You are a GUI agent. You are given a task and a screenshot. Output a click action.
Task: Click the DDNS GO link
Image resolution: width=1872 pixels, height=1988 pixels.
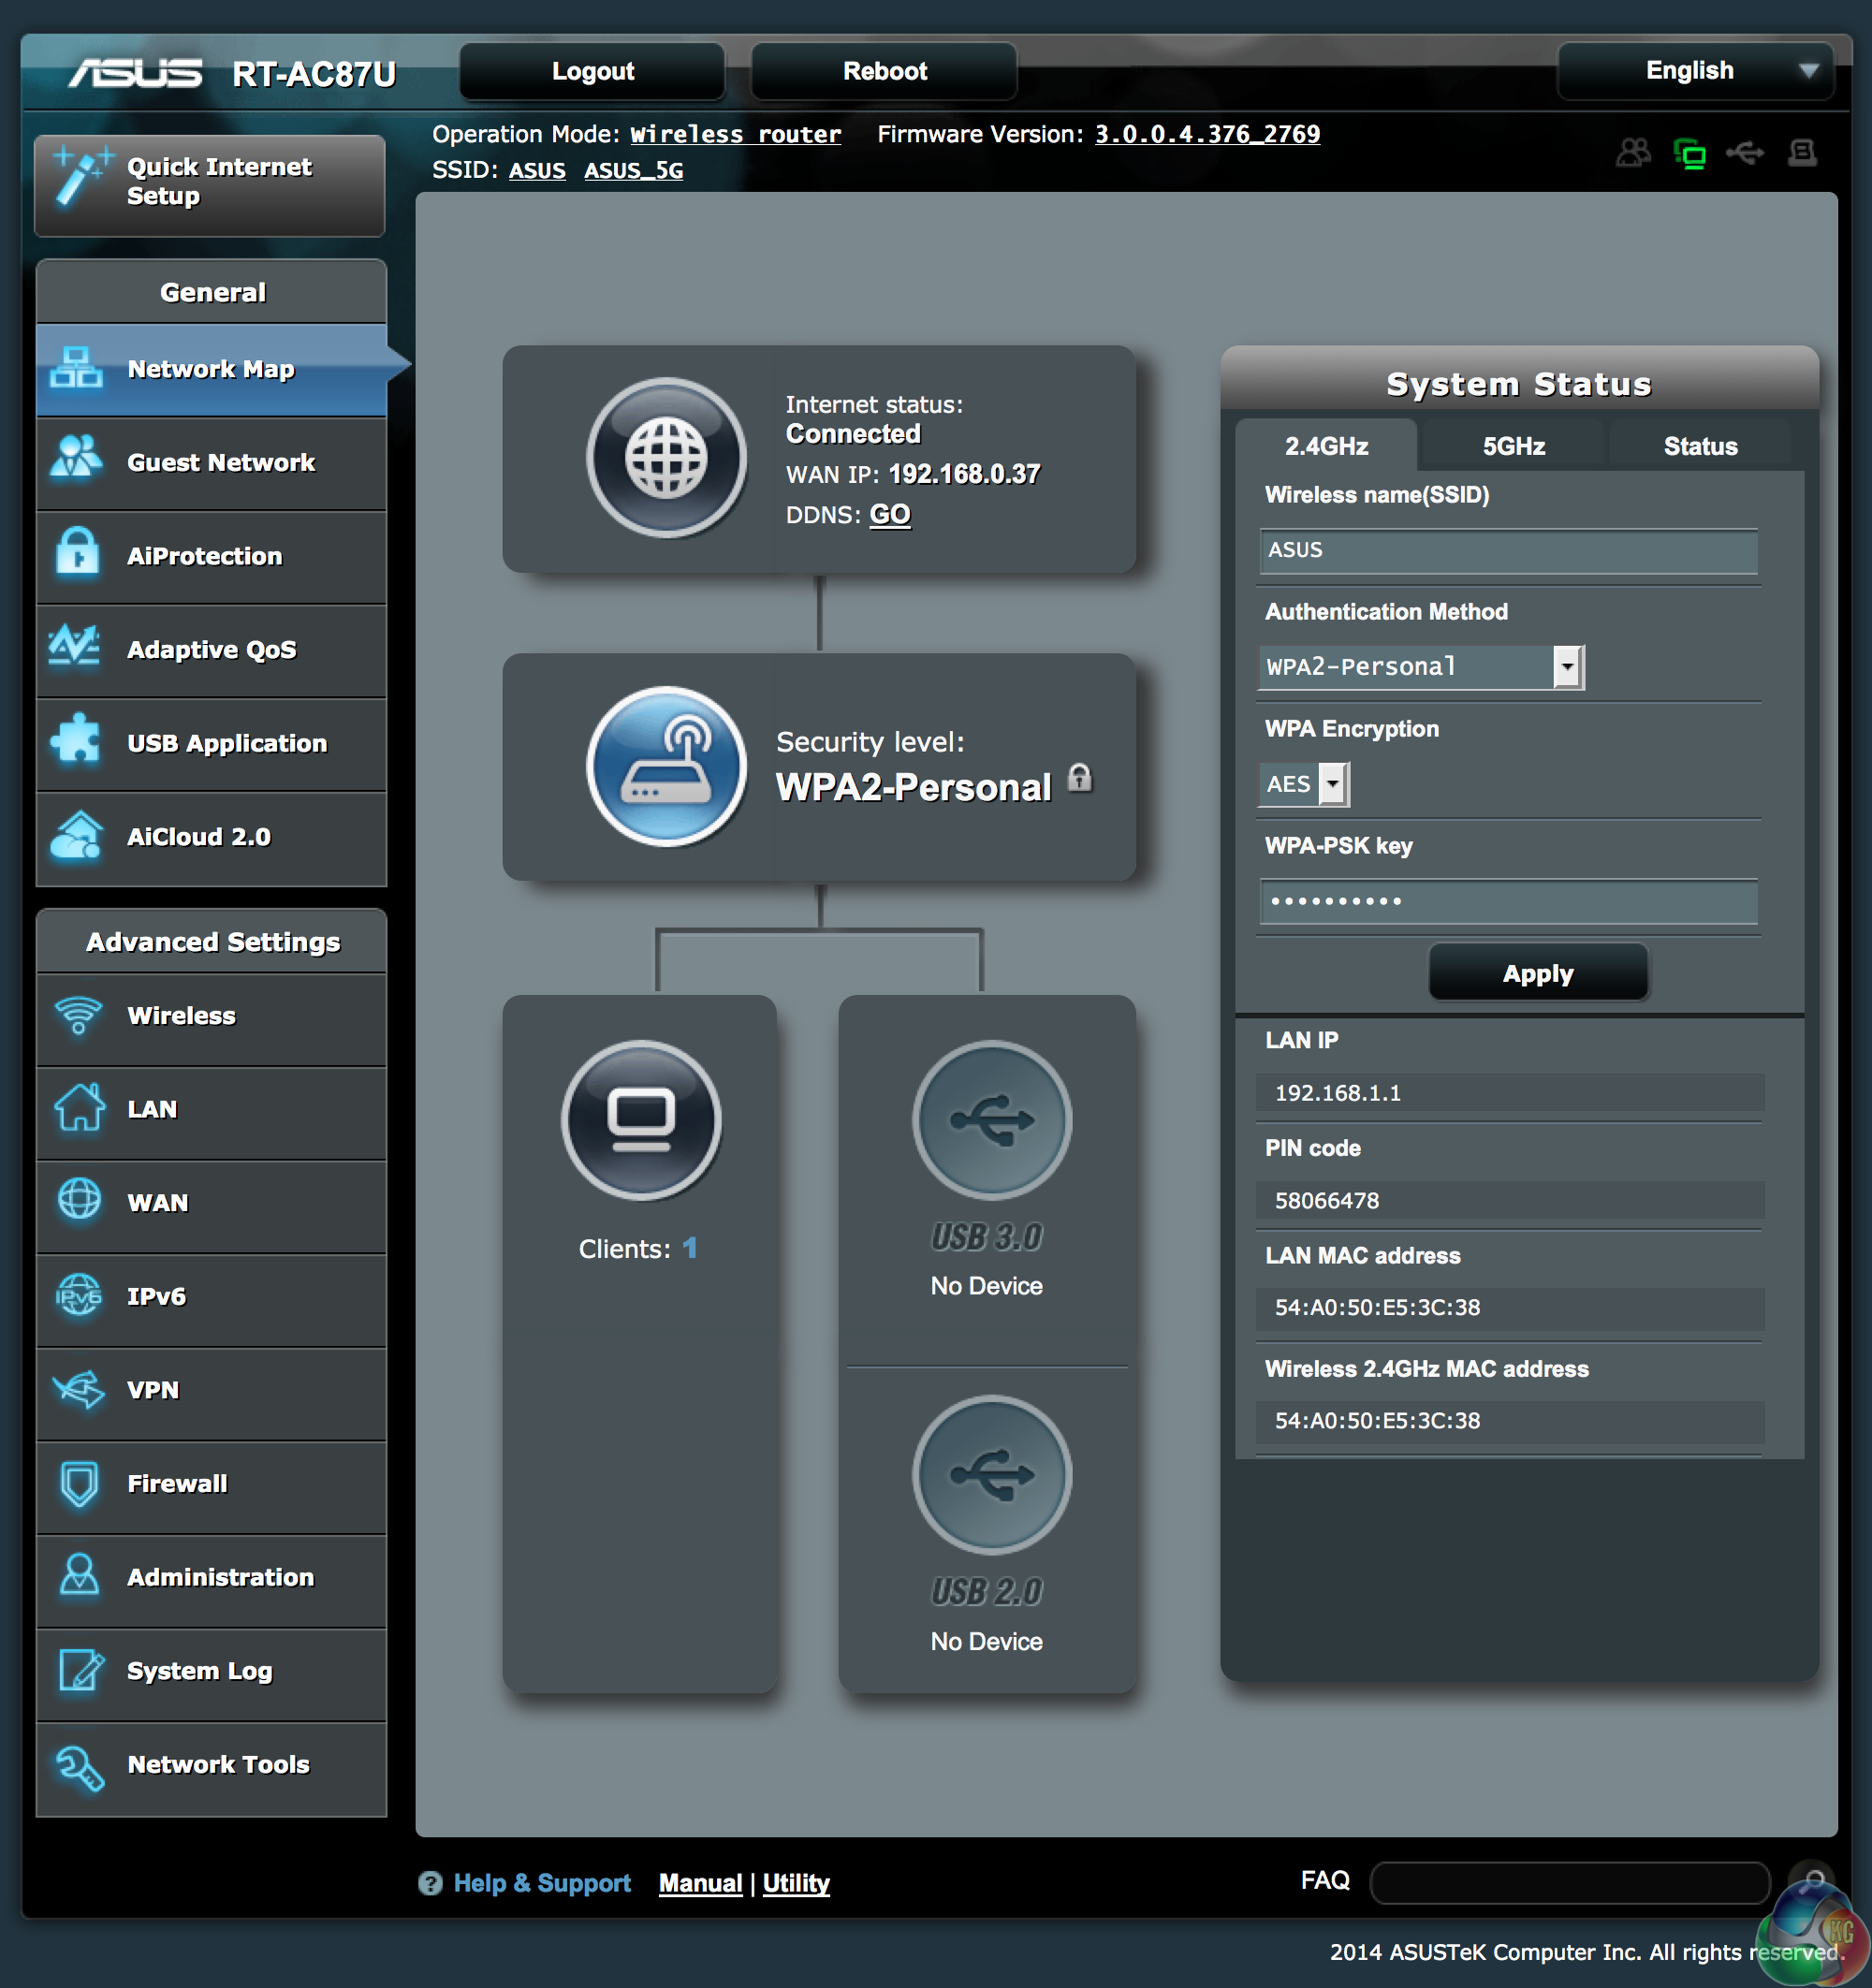[889, 515]
